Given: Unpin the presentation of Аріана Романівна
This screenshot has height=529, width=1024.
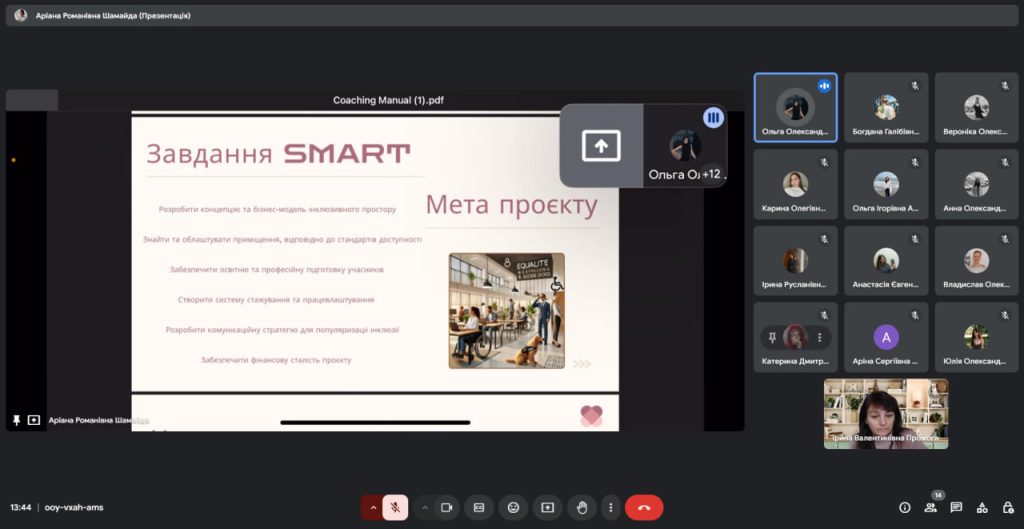Looking at the screenshot, I should pyautogui.click(x=16, y=421).
